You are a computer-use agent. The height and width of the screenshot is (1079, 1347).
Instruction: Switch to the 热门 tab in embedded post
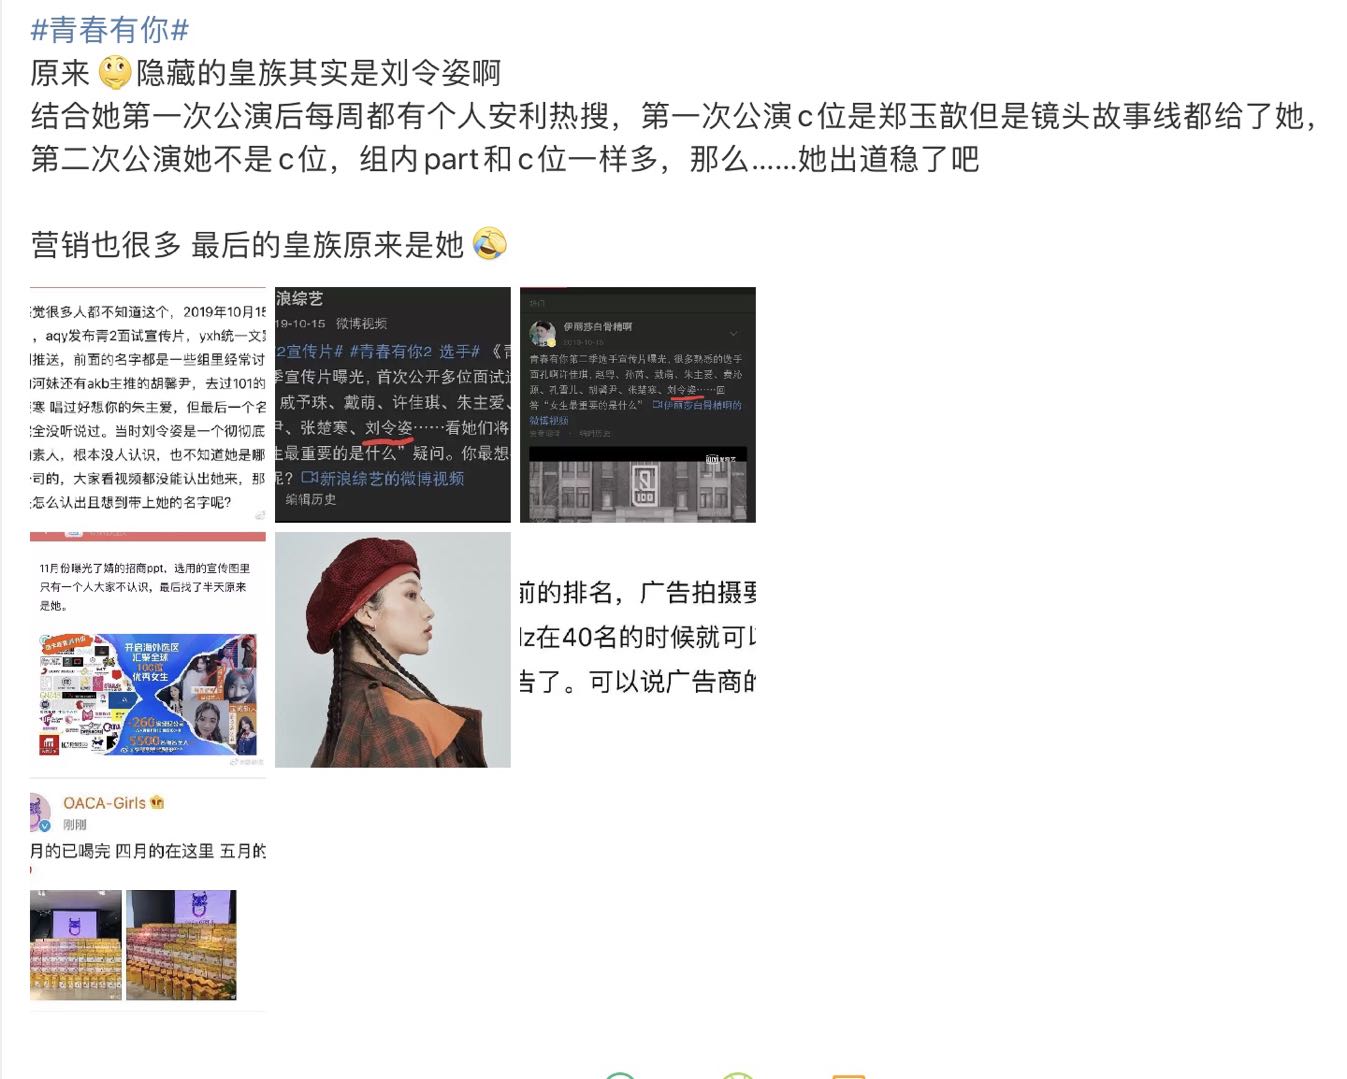pyautogui.click(x=536, y=303)
